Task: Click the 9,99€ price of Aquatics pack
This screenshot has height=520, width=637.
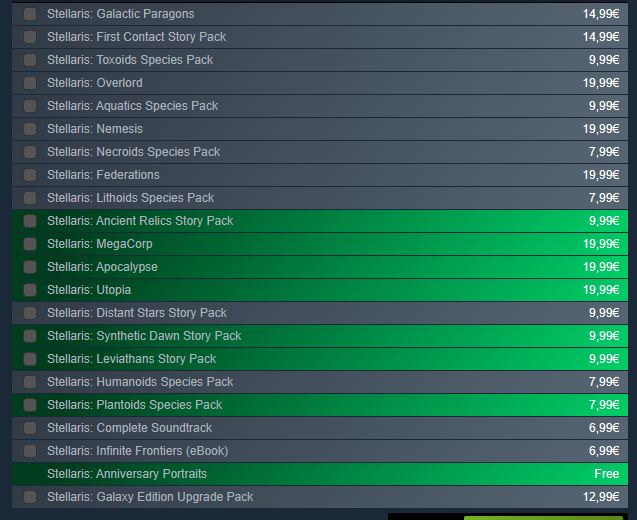Action: click(x=604, y=106)
